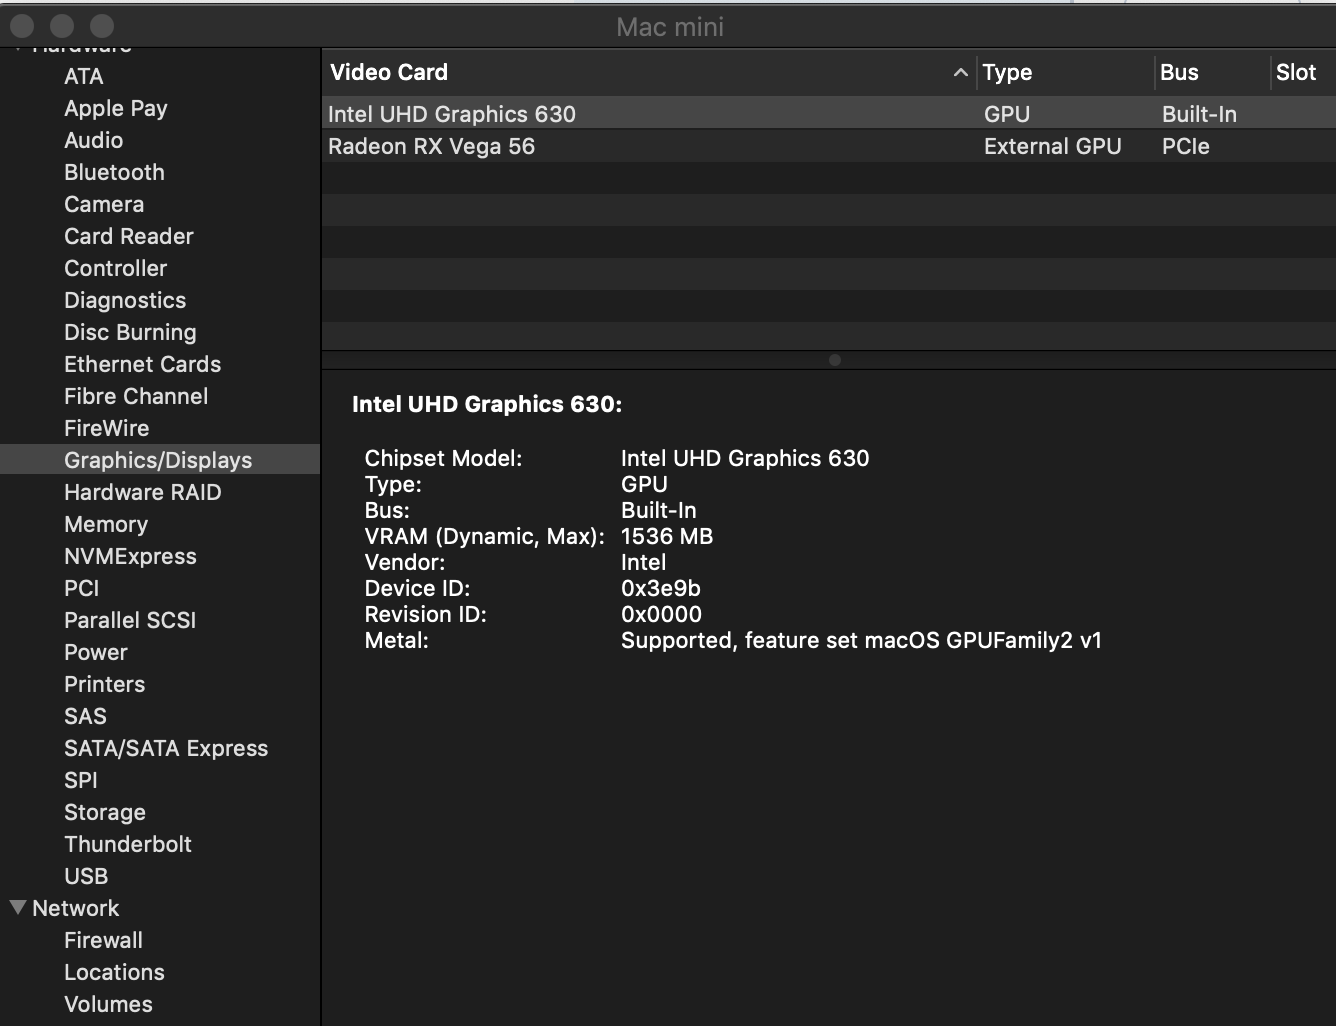Close the Mac mini window
Screen dimensions: 1336x1026
point(22,26)
